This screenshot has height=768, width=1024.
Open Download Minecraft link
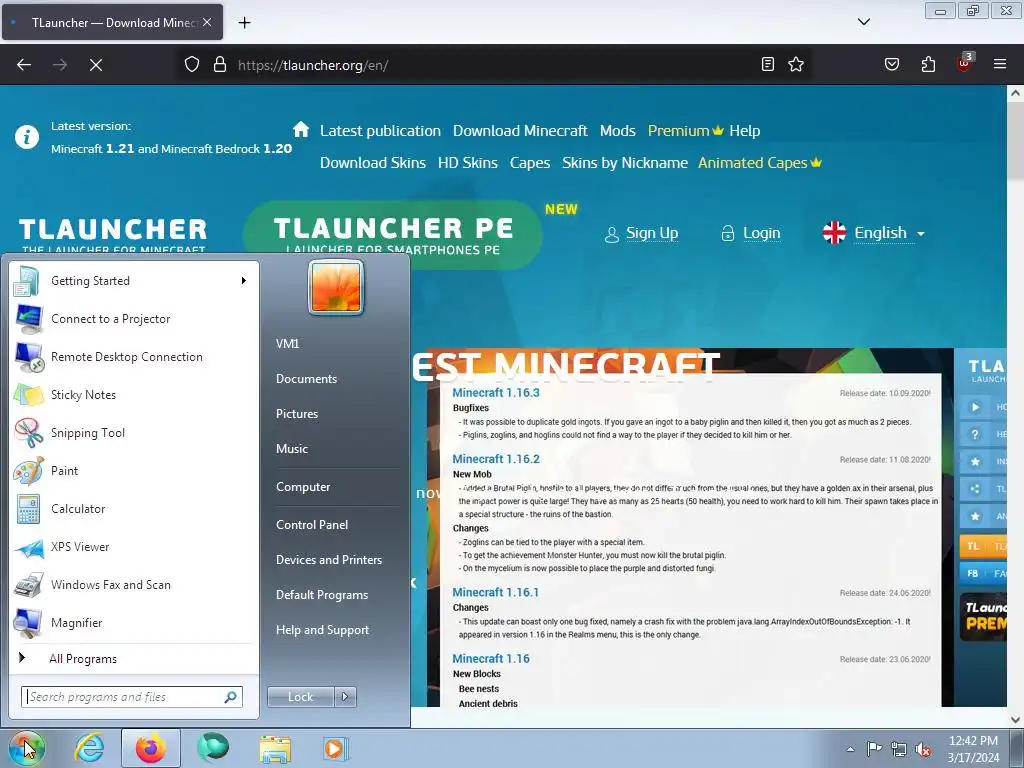tap(520, 131)
